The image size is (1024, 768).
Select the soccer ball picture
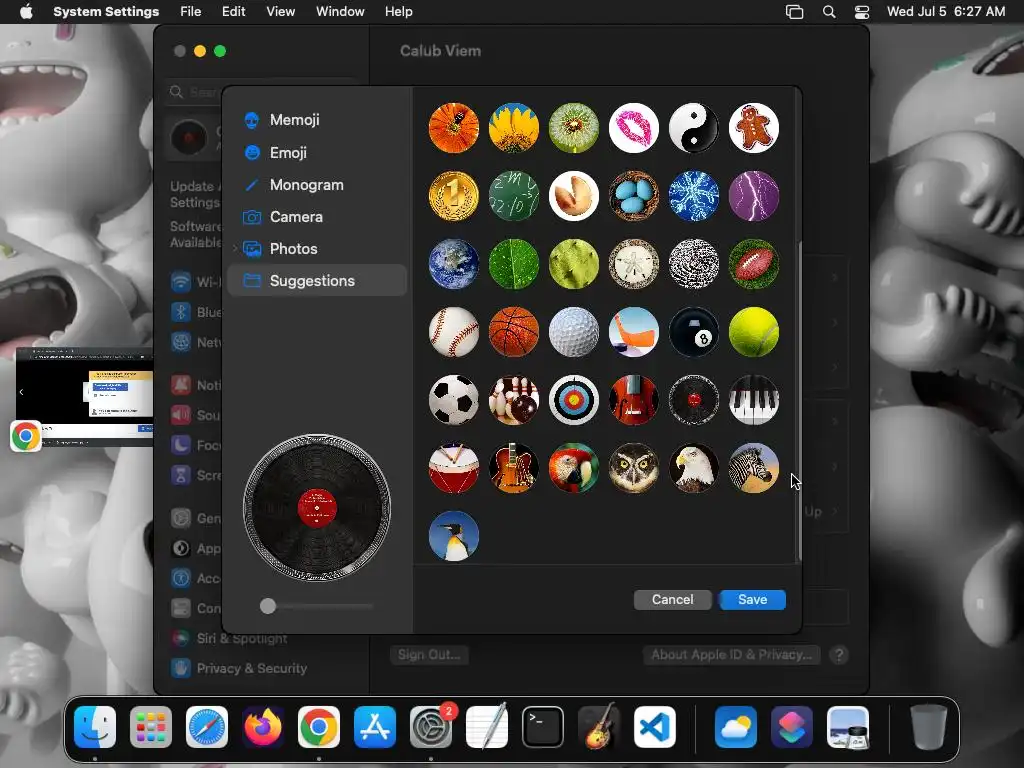[454, 400]
